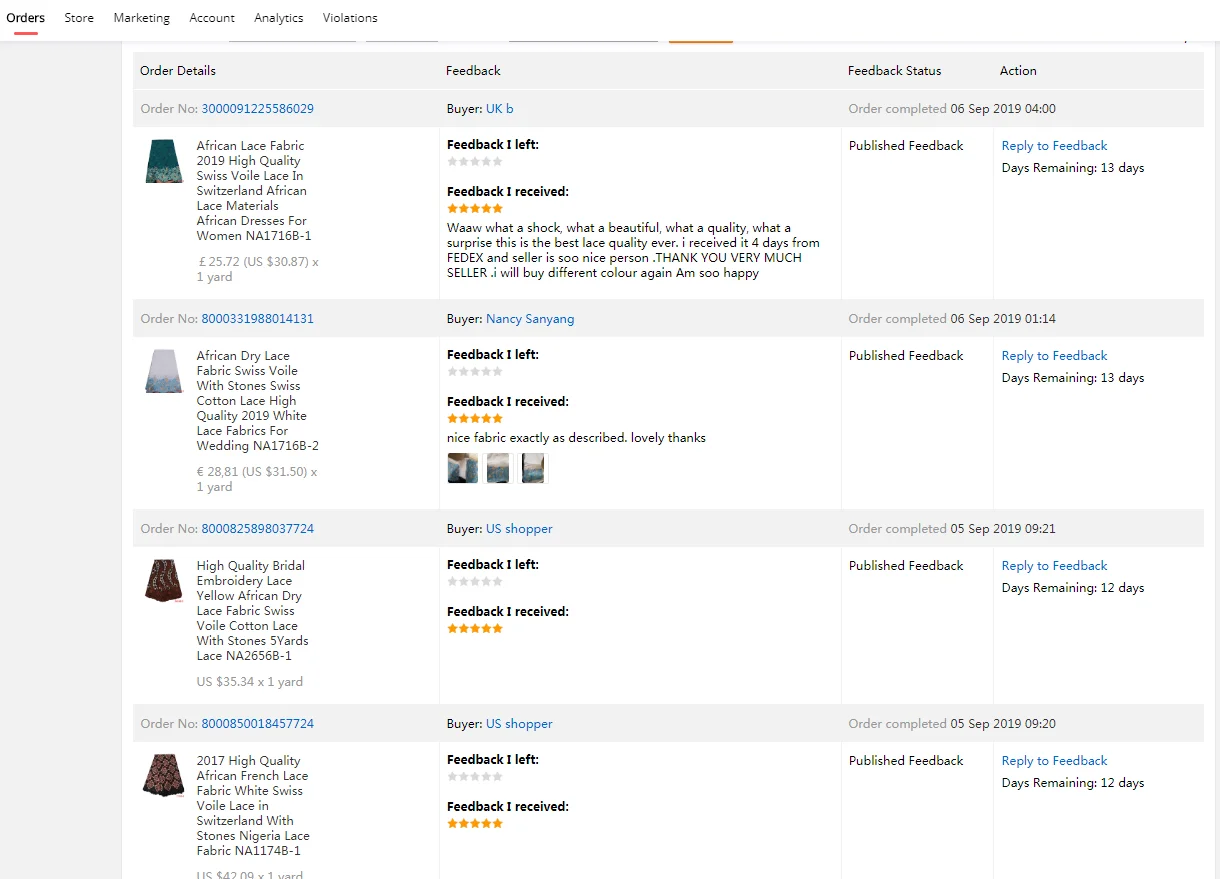This screenshot has height=879, width=1220.
Task: Open order number 3000091225586029
Action: click(258, 109)
